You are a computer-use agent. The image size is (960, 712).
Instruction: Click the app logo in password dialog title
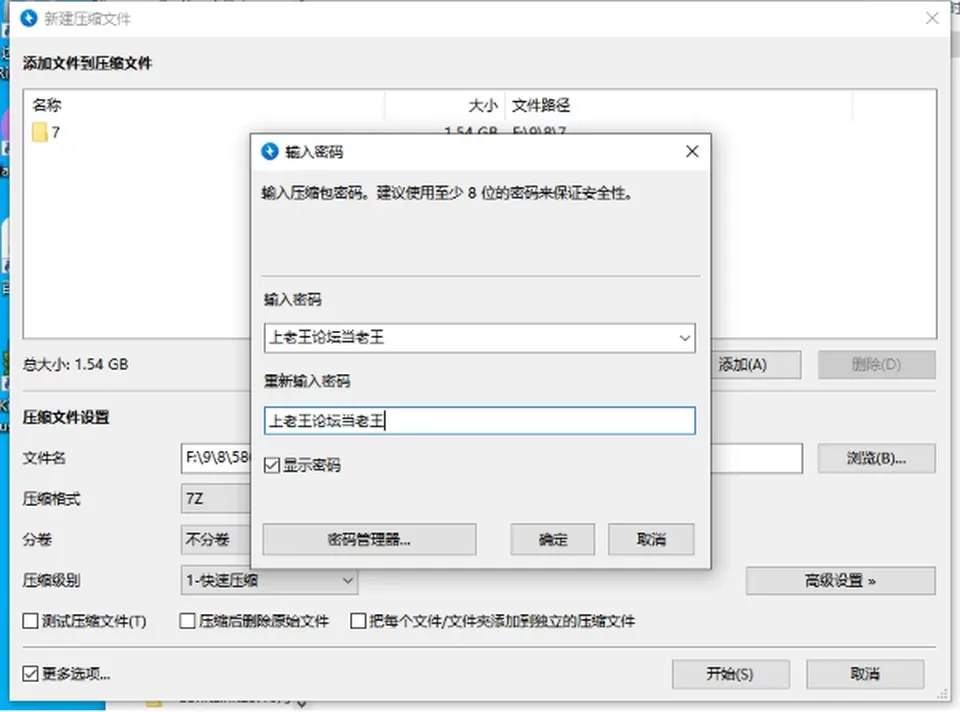click(269, 151)
